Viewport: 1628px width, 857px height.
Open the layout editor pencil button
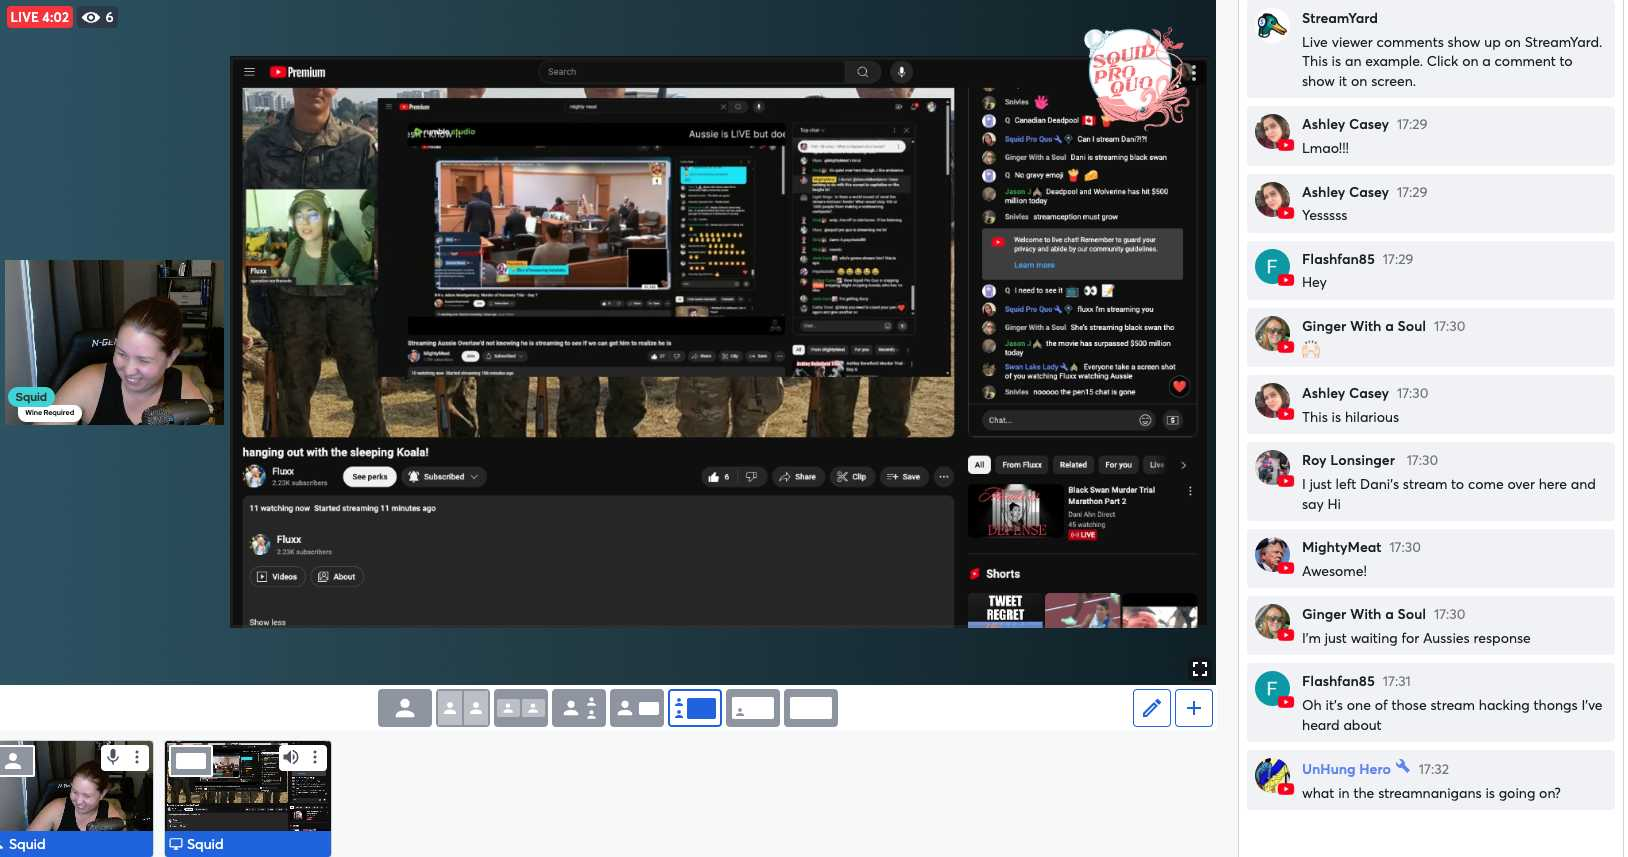click(x=1152, y=708)
